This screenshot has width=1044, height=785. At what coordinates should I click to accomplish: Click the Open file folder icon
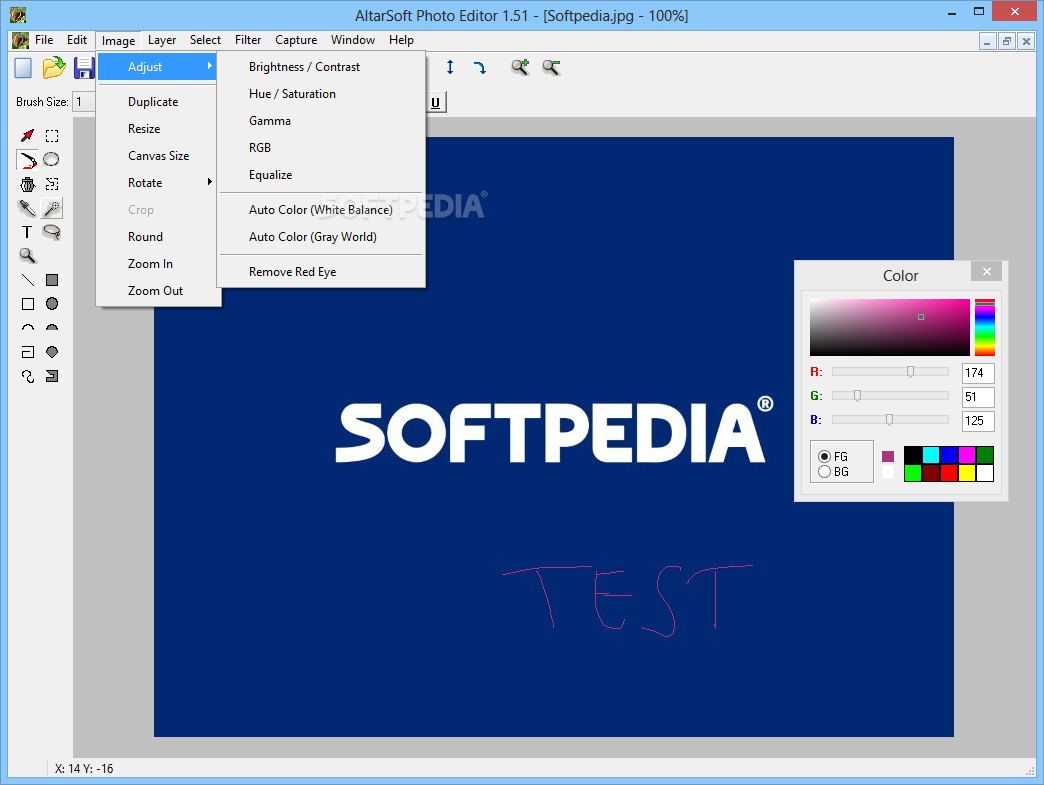[x=54, y=68]
